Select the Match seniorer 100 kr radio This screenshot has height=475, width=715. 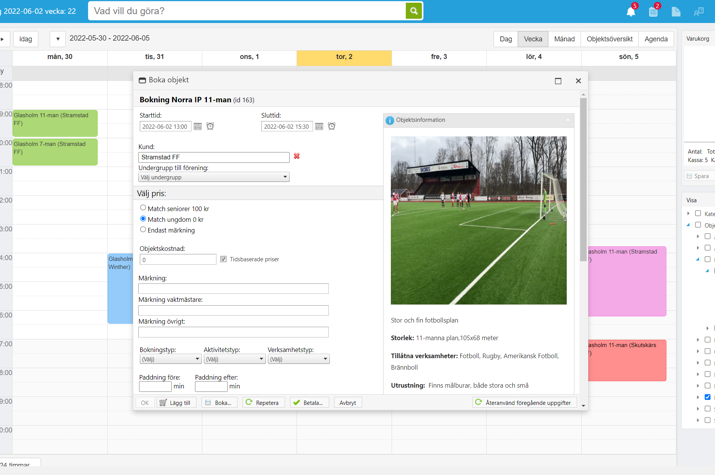tap(143, 208)
